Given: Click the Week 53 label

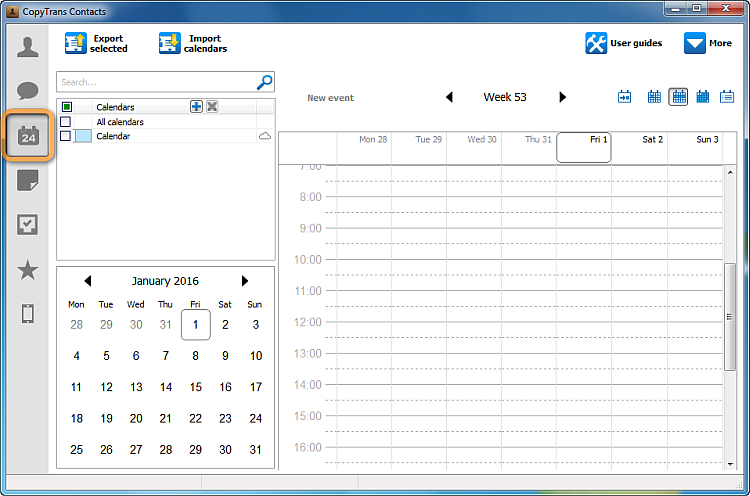Looking at the screenshot, I should tap(505, 97).
